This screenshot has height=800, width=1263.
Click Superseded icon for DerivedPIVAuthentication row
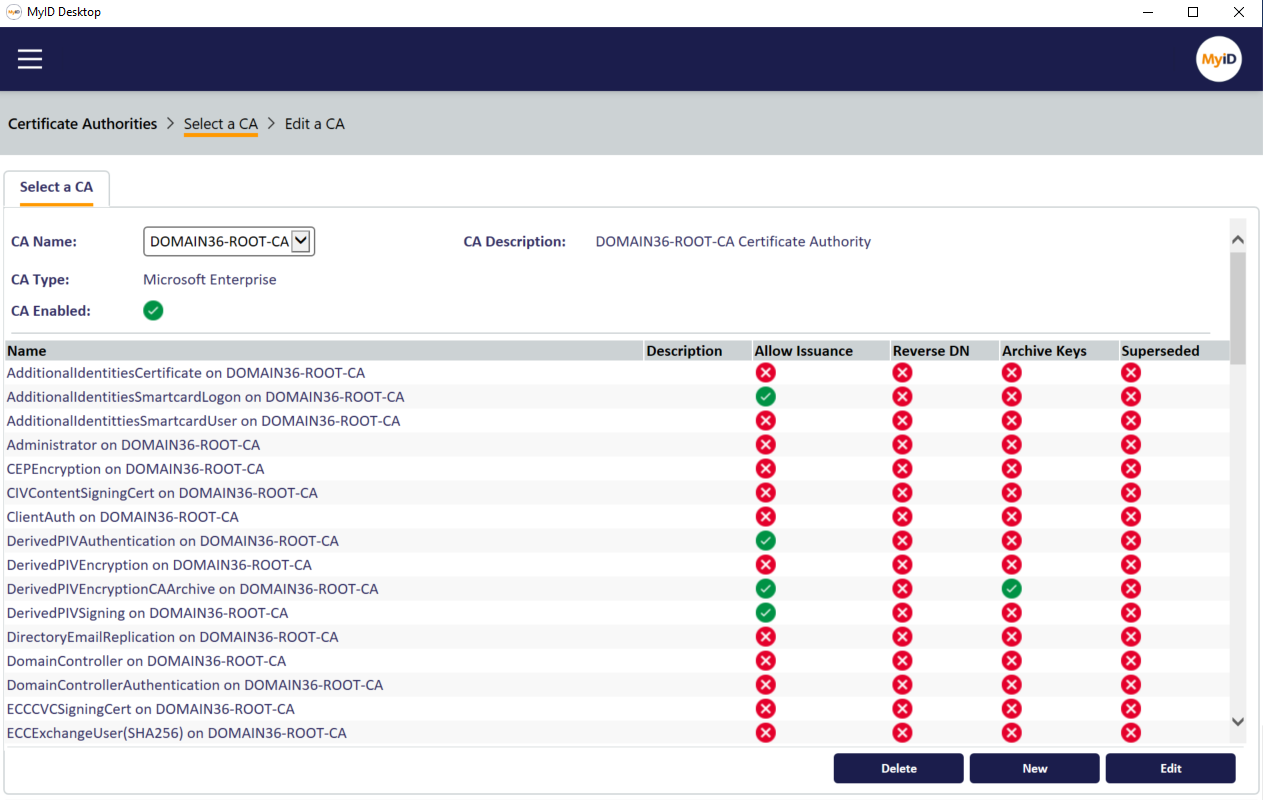(x=1131, y=541)
